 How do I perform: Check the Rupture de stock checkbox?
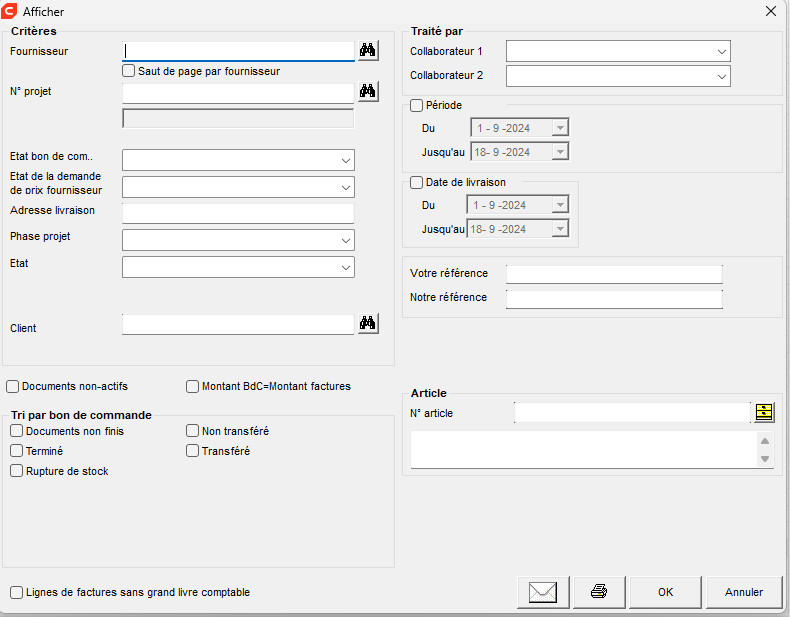pos(17,471)
